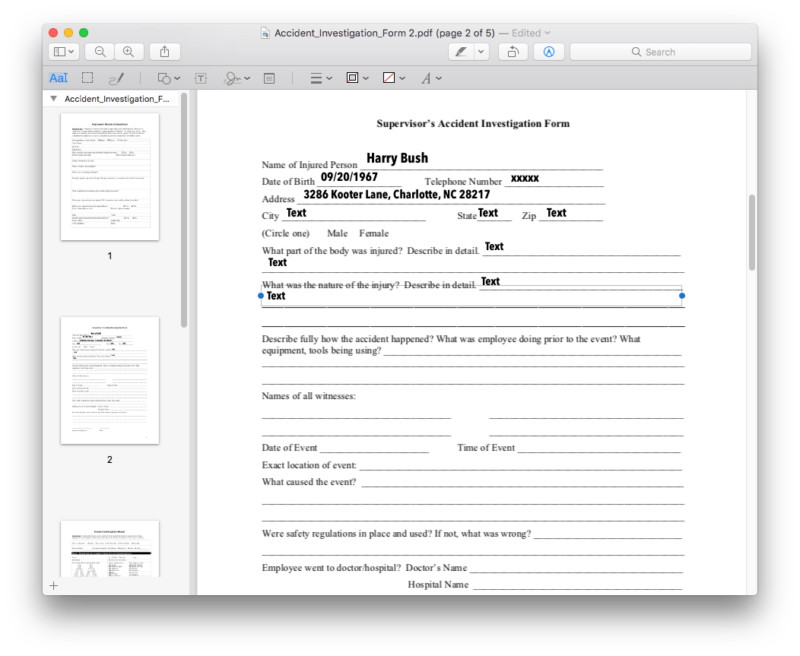Select the Sketch tool
Image resolution: width=800 pixels, height=656 pixels.
(116, 78)
